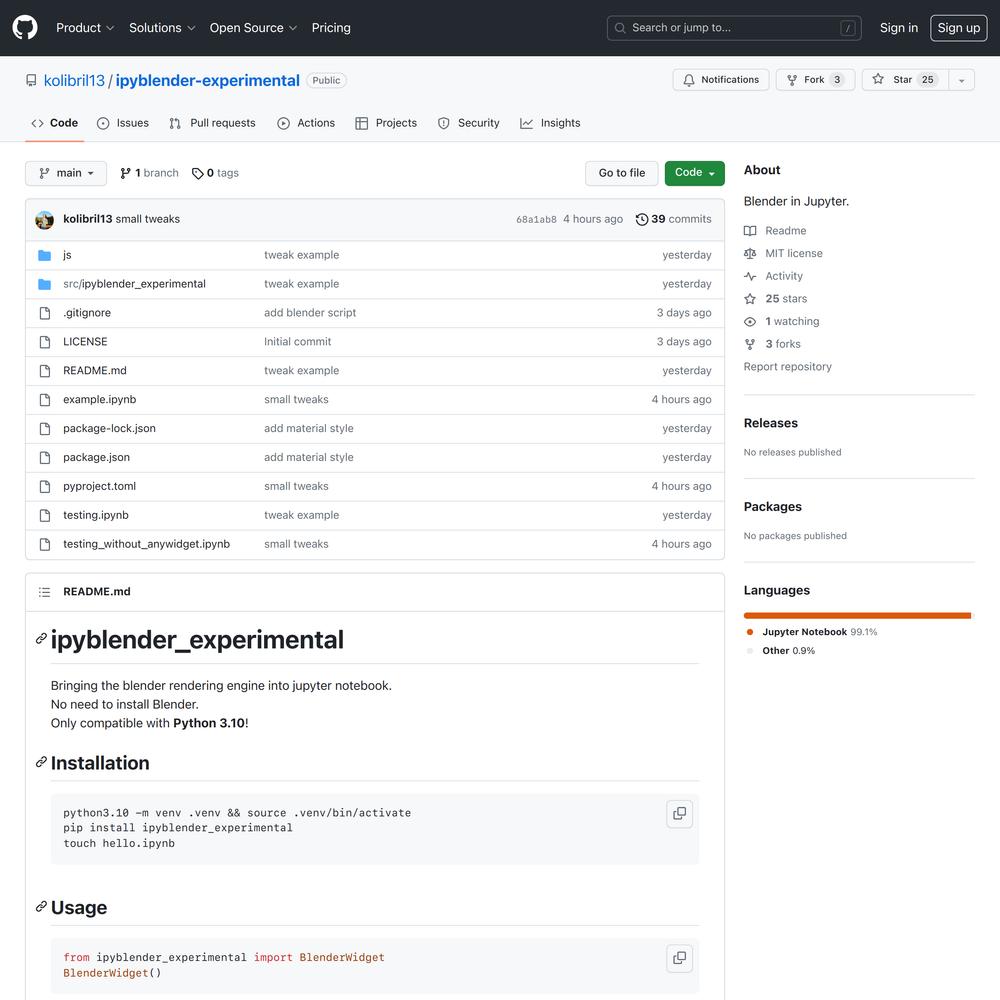The height and width of the screenshot is (1000, 1000).
Task: Open the Releases section heading
Action: [770, 423]
